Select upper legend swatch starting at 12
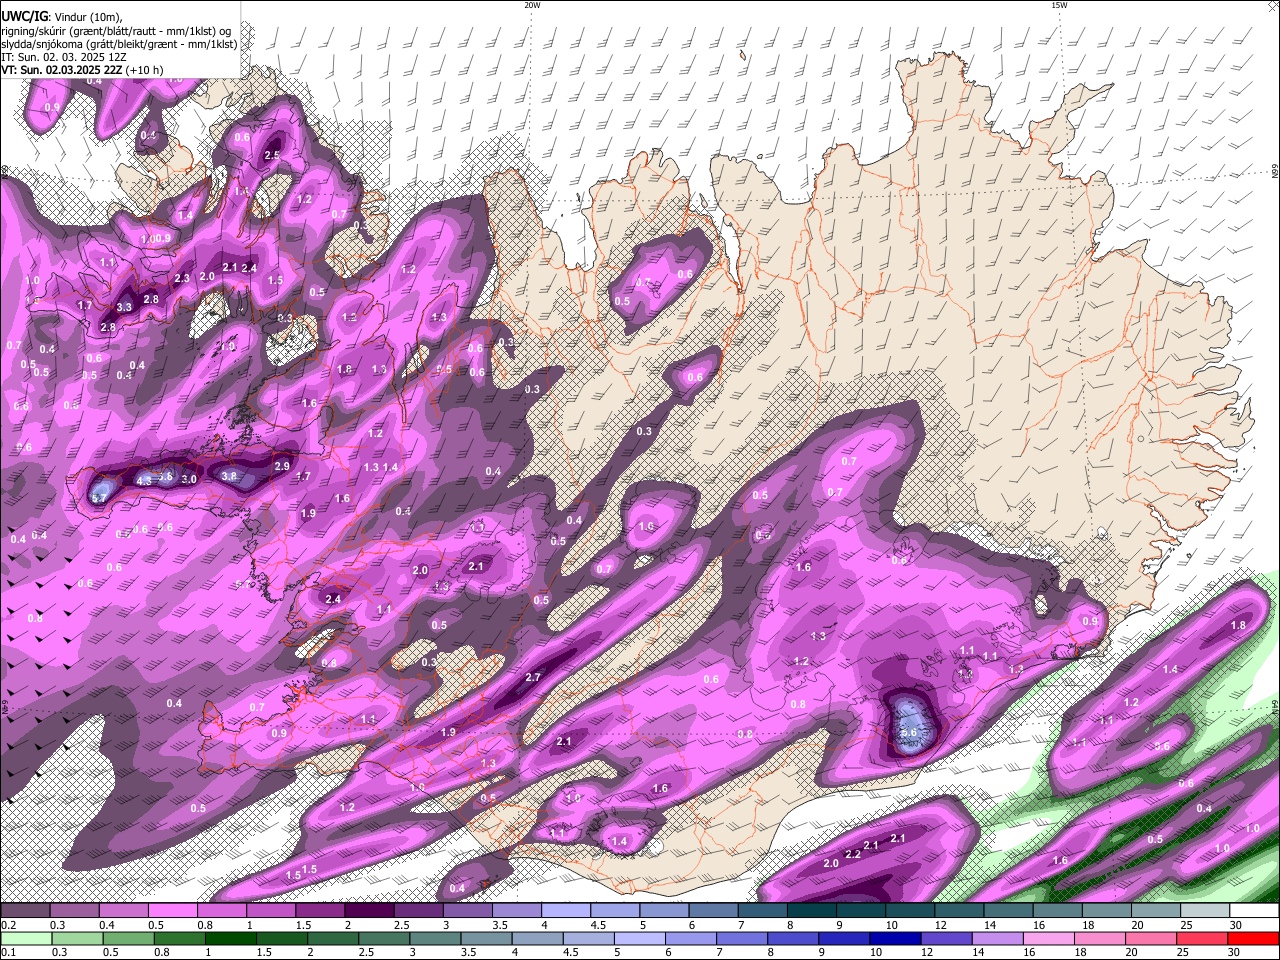The height and width of the screenshot is (960, 1280). (959, 911)
